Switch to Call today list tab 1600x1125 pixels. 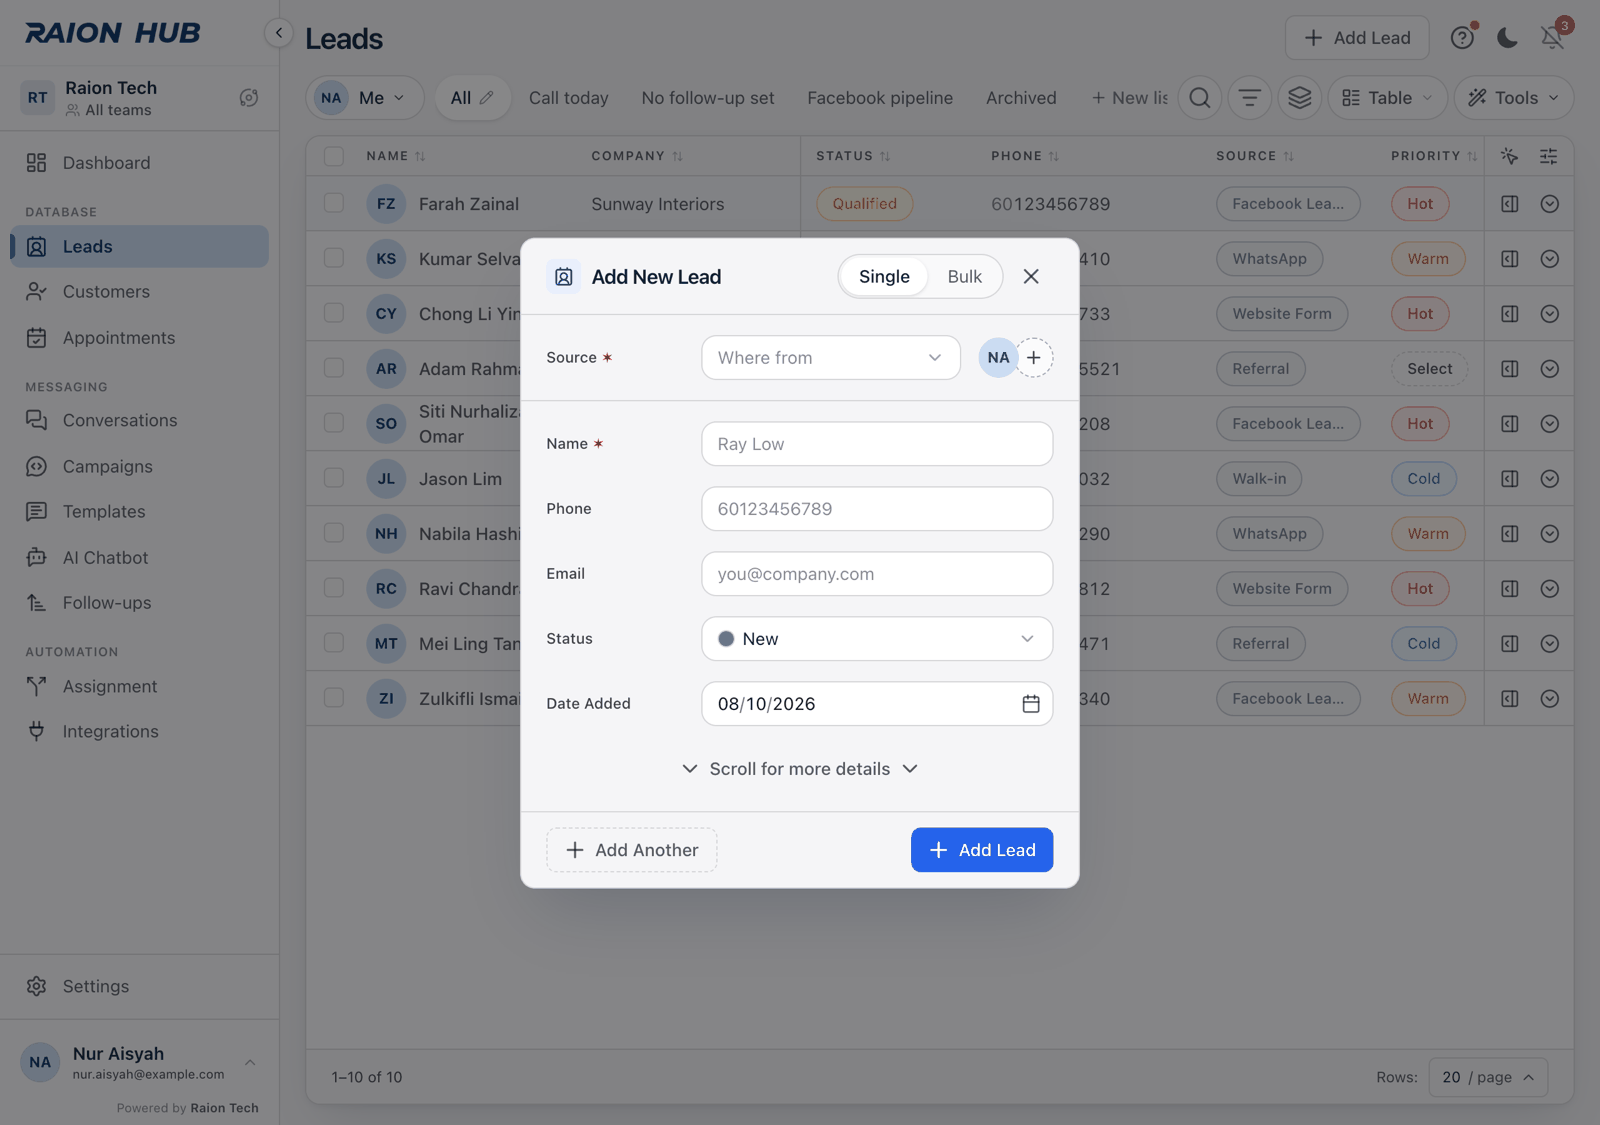(x=569, y=98)
